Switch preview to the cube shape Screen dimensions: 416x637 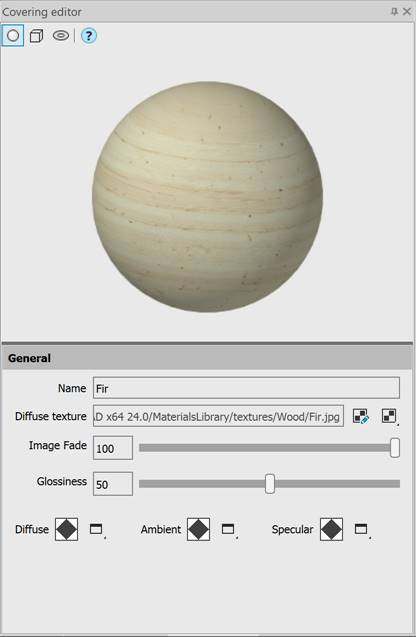37,36
